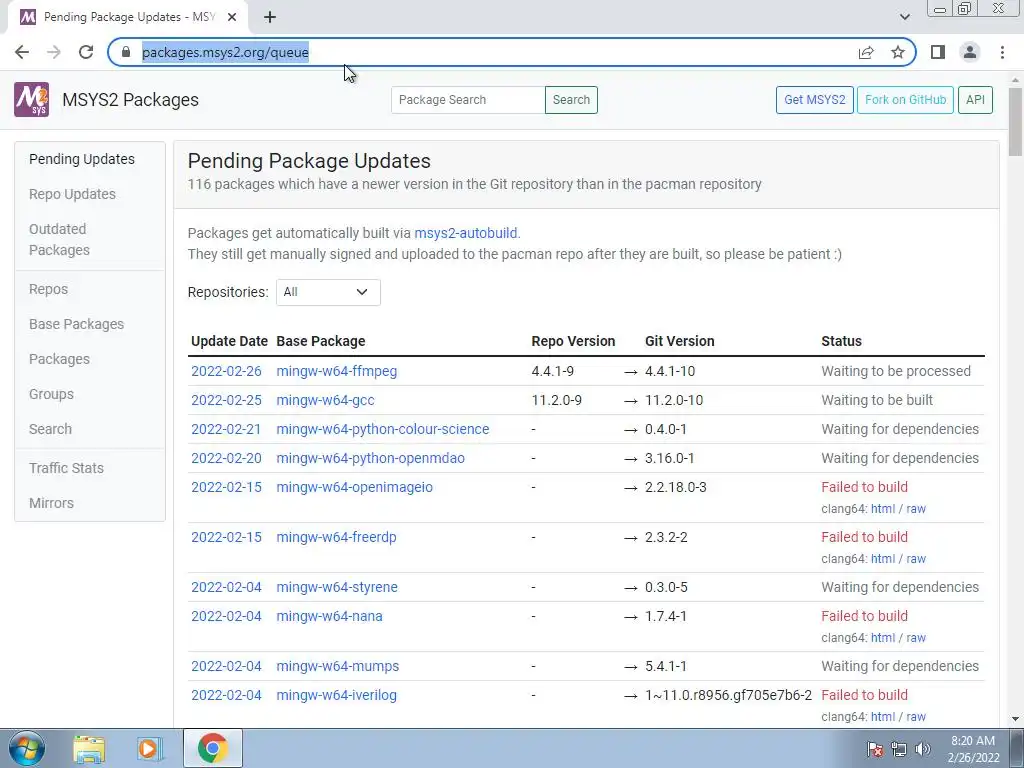Open html build log for nana

point(883,638)
